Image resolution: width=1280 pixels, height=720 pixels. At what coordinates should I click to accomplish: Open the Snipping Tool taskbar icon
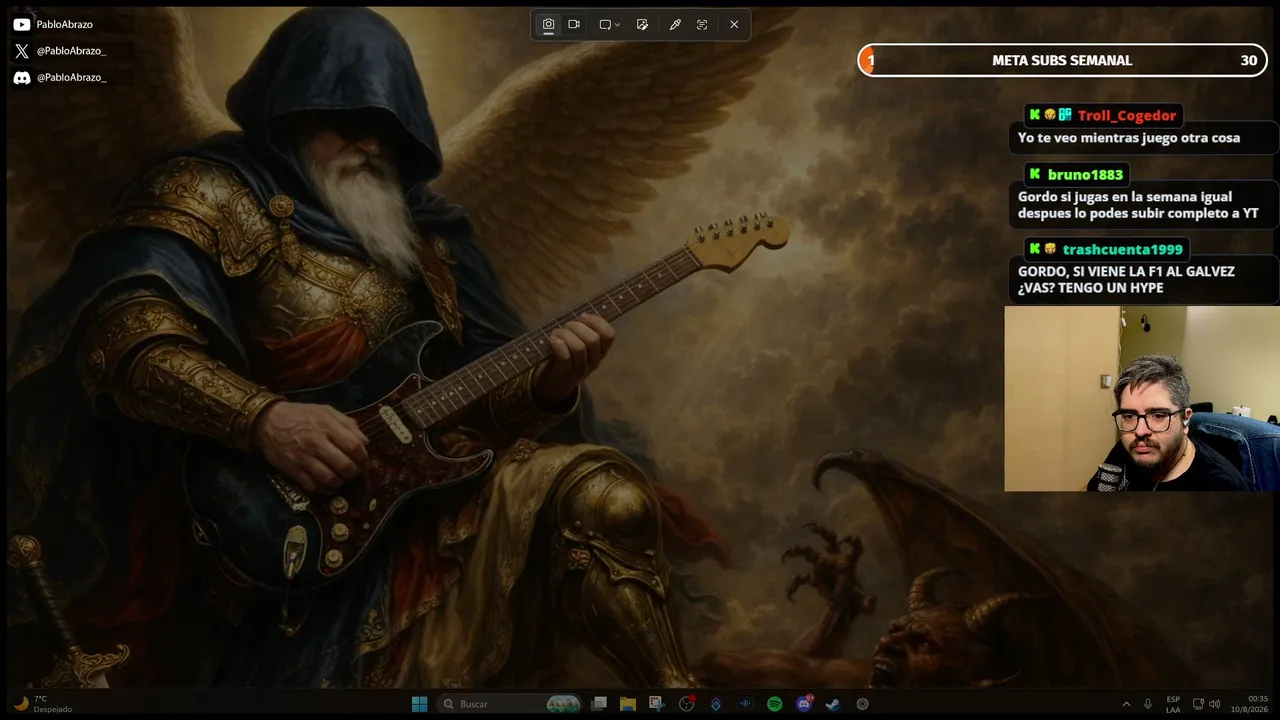[656, 704]
